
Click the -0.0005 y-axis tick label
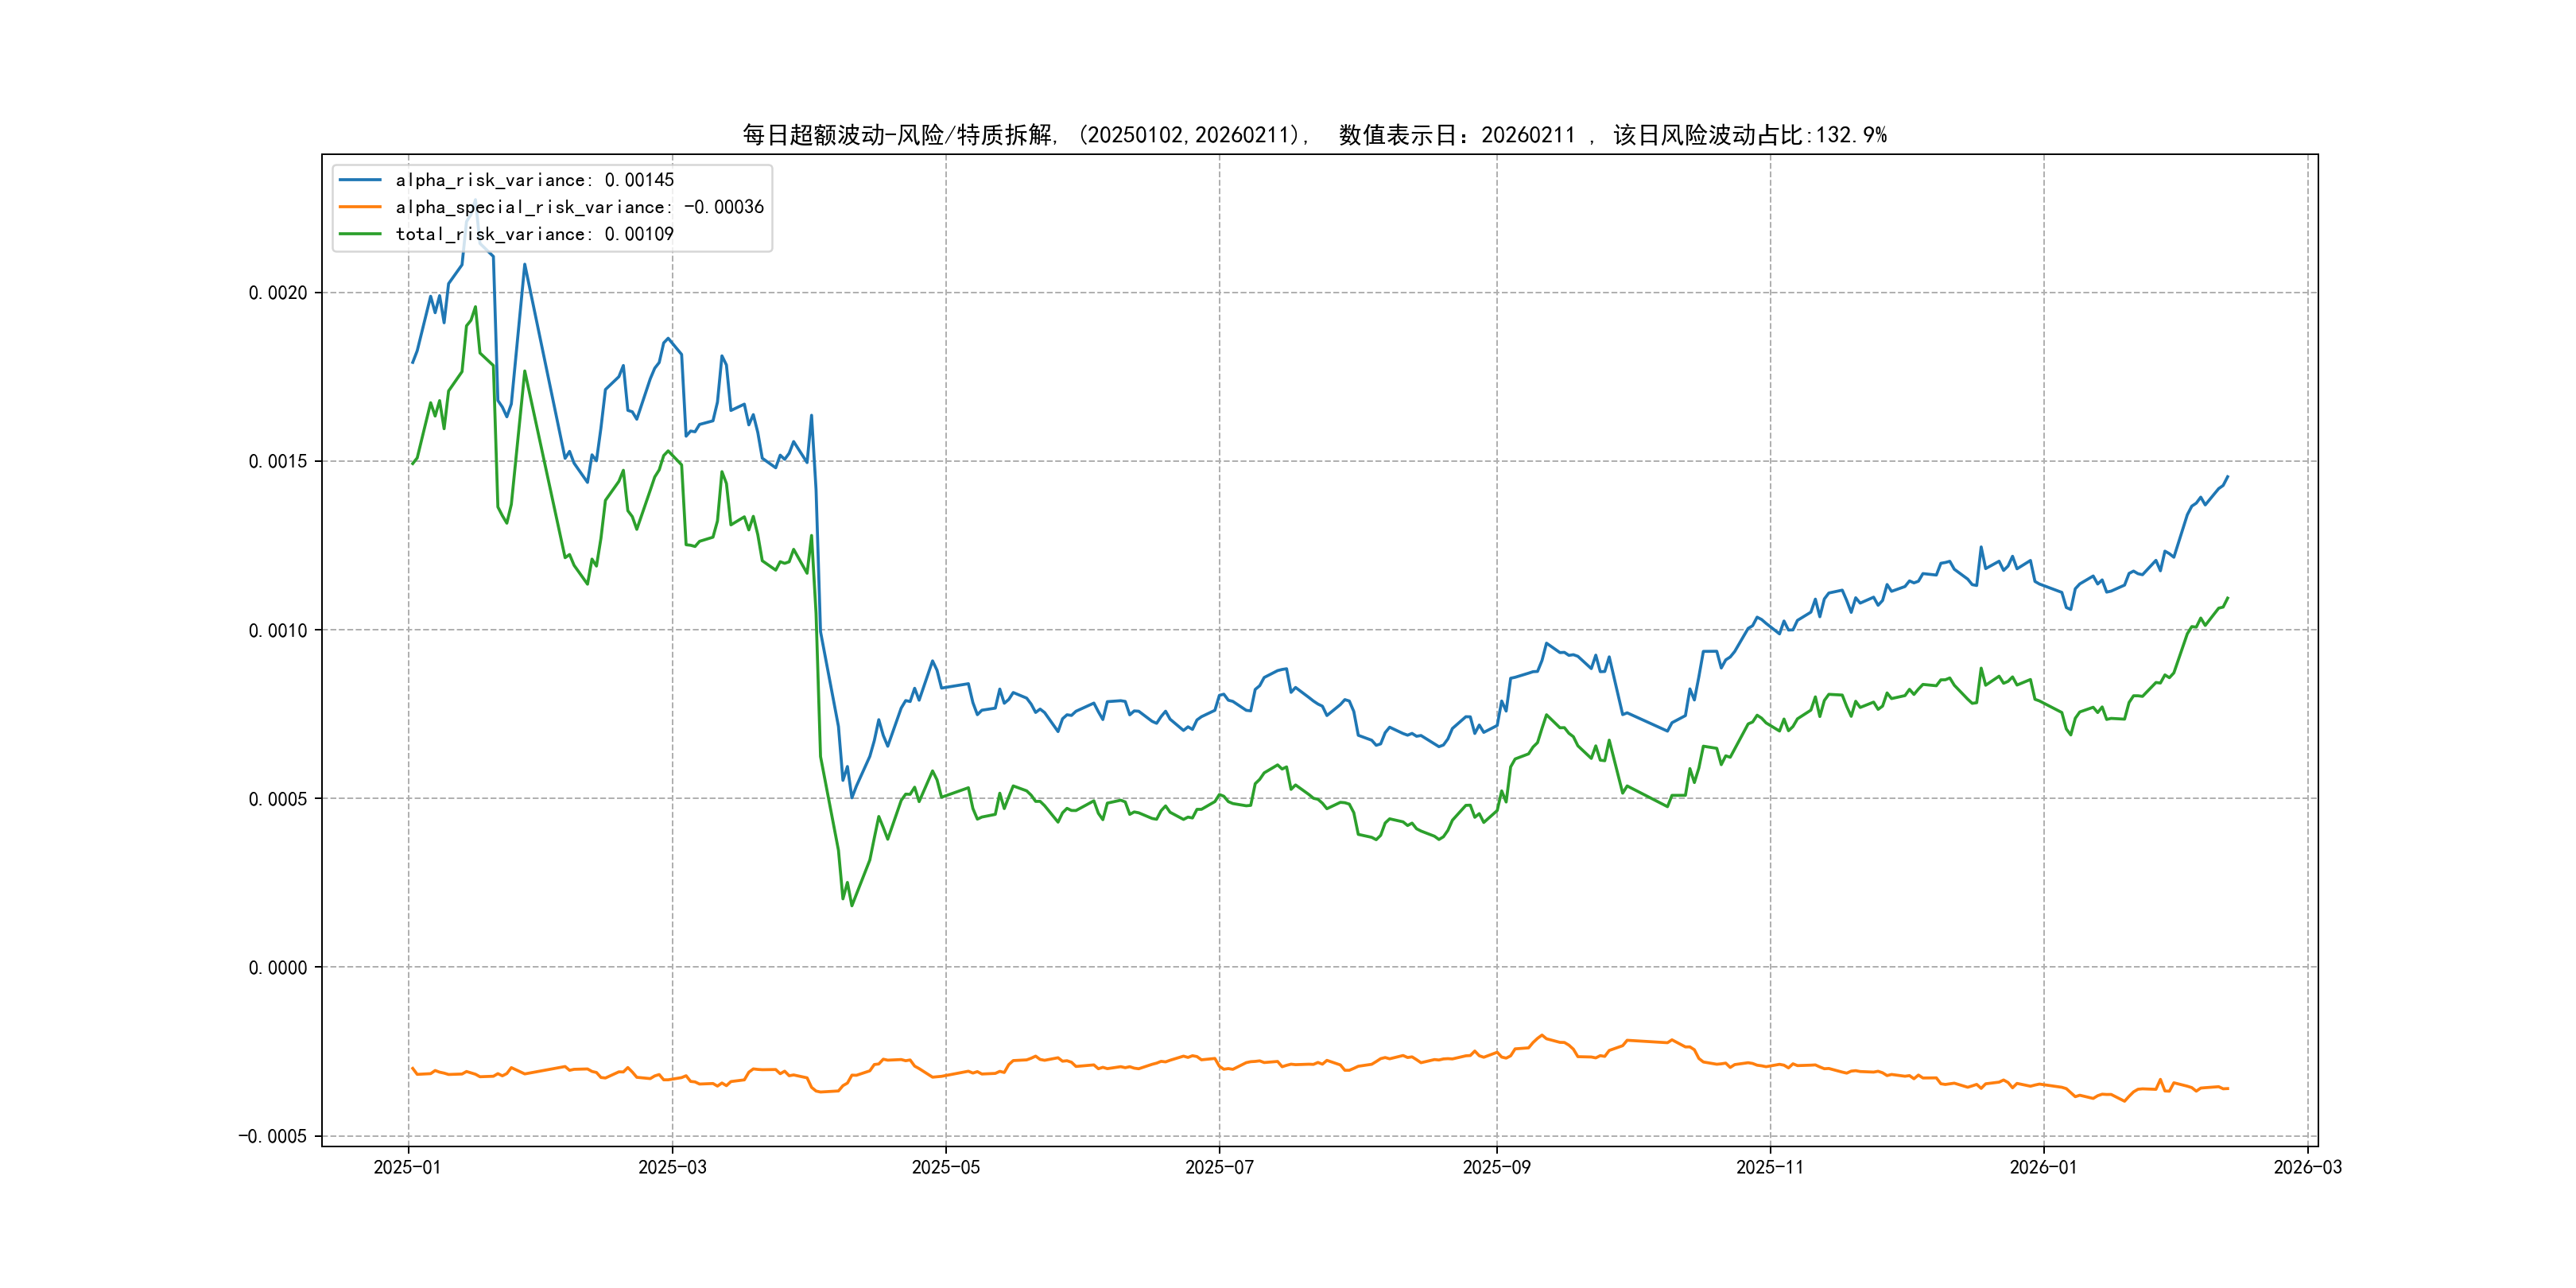click(273, 1136)
